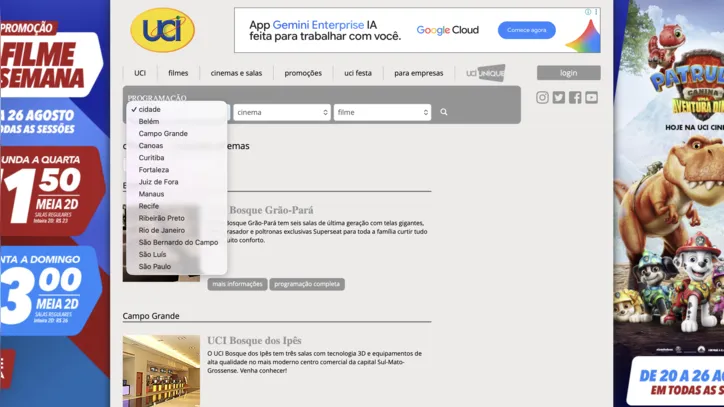Go to promoções nav item

303,73
